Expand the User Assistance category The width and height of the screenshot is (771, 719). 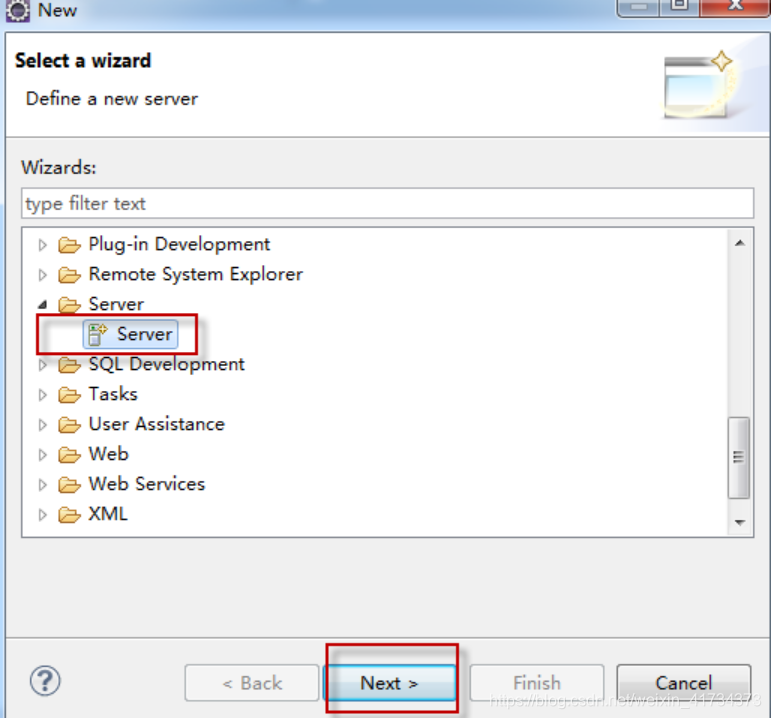coord(43,425)
